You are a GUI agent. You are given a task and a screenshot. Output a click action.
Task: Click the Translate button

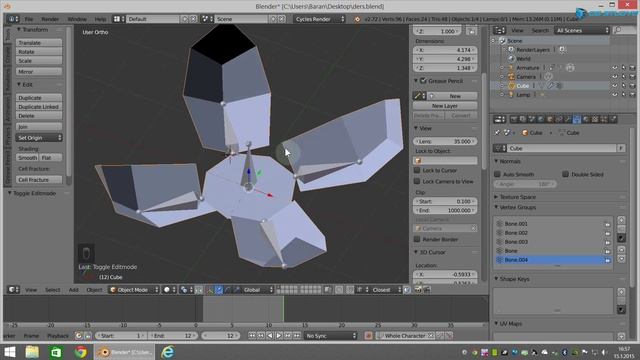39,43
